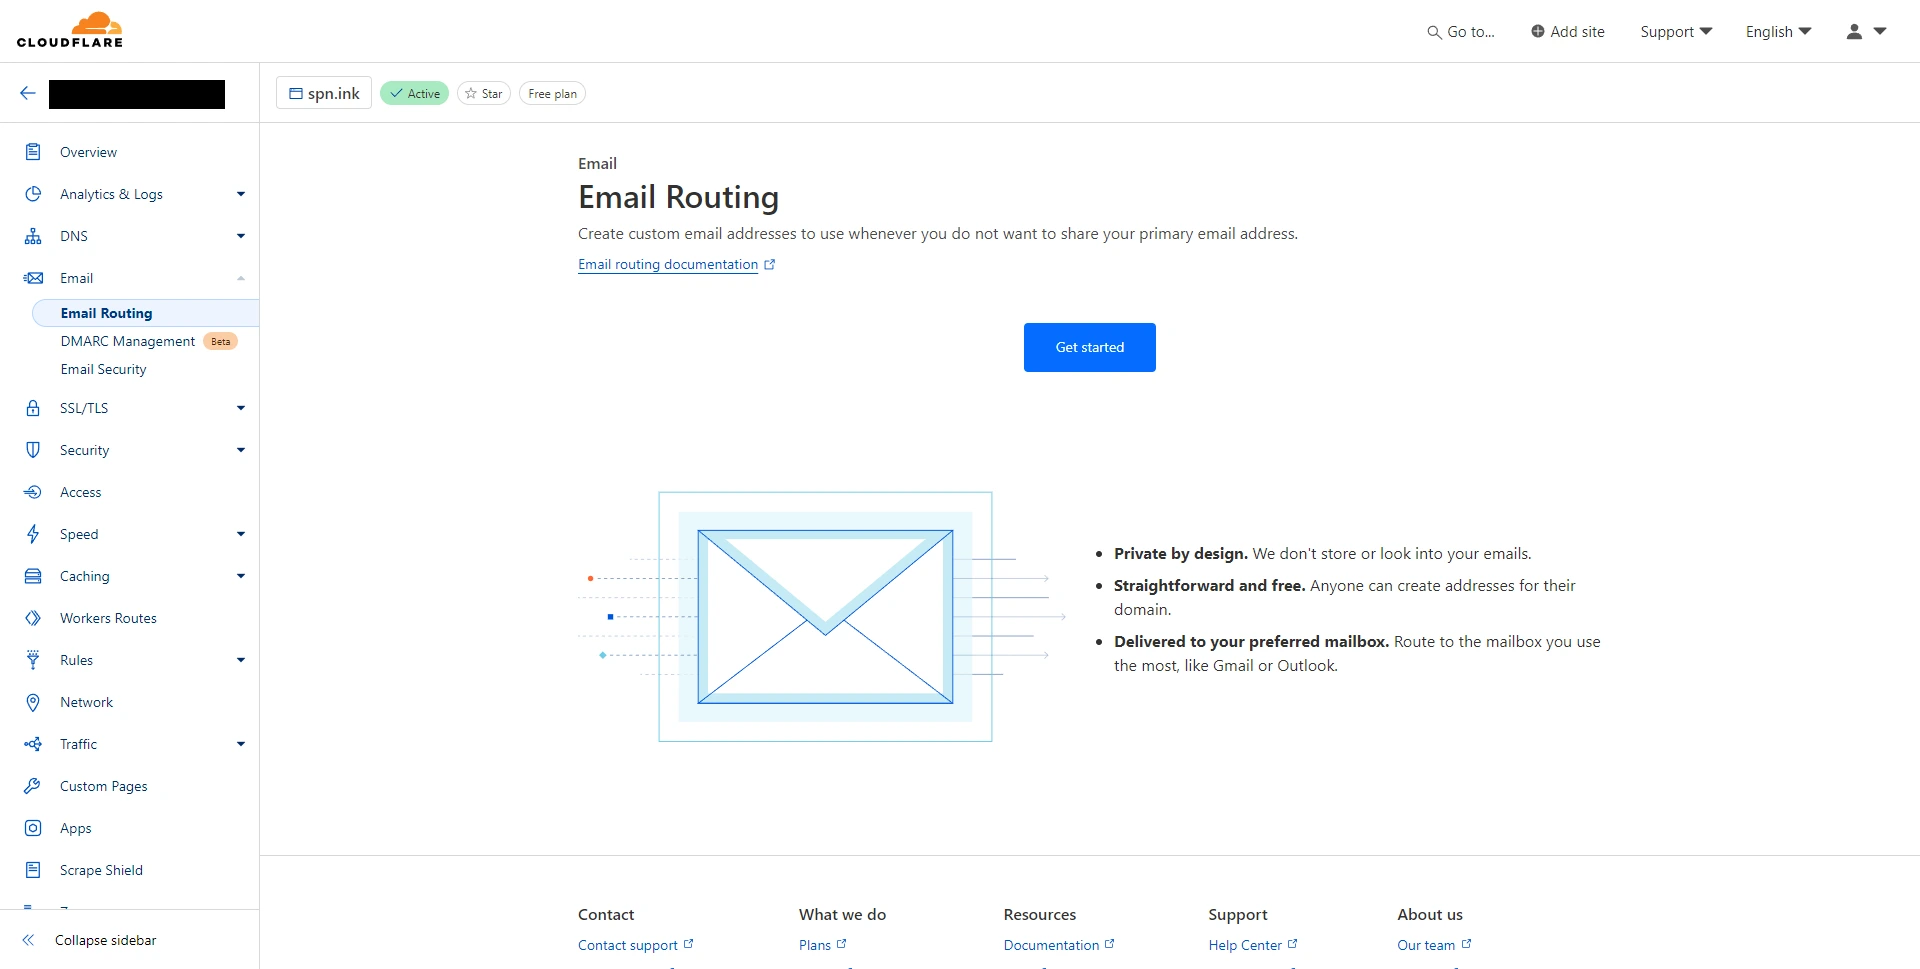
Task: Click the Overview clipboard icon
Action: pos(33,152)
